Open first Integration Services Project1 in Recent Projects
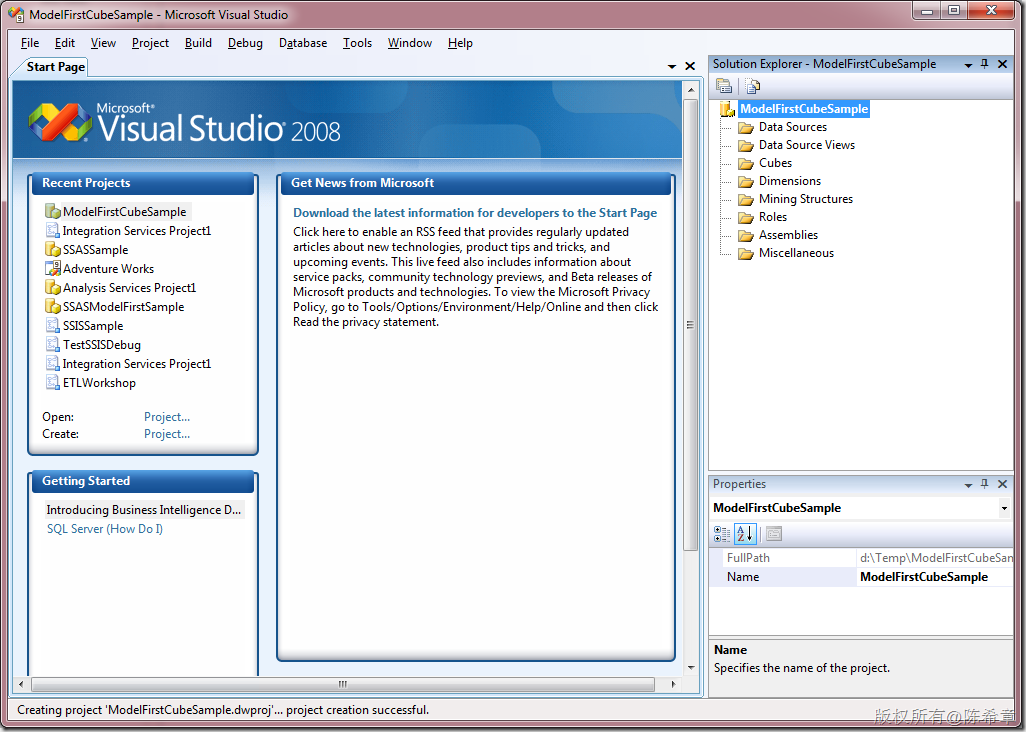Screen dimensions: 1026x732 click(x=137, y=230)
